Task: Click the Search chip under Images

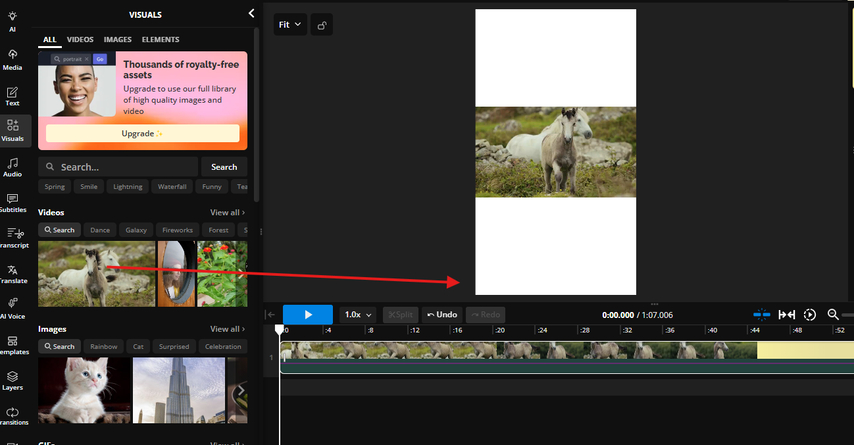Action: click(x=59, y=346)
